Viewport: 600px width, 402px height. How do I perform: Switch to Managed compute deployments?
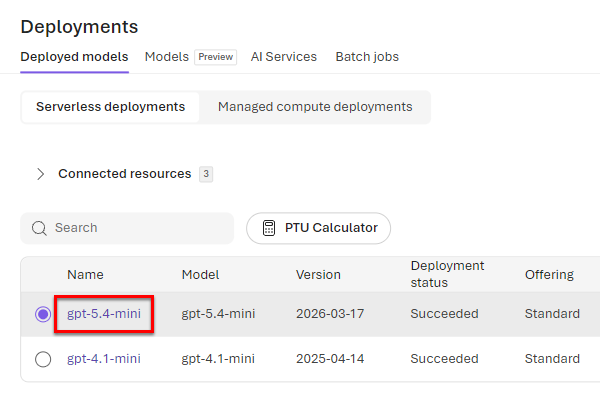click(x=315, y=107)
